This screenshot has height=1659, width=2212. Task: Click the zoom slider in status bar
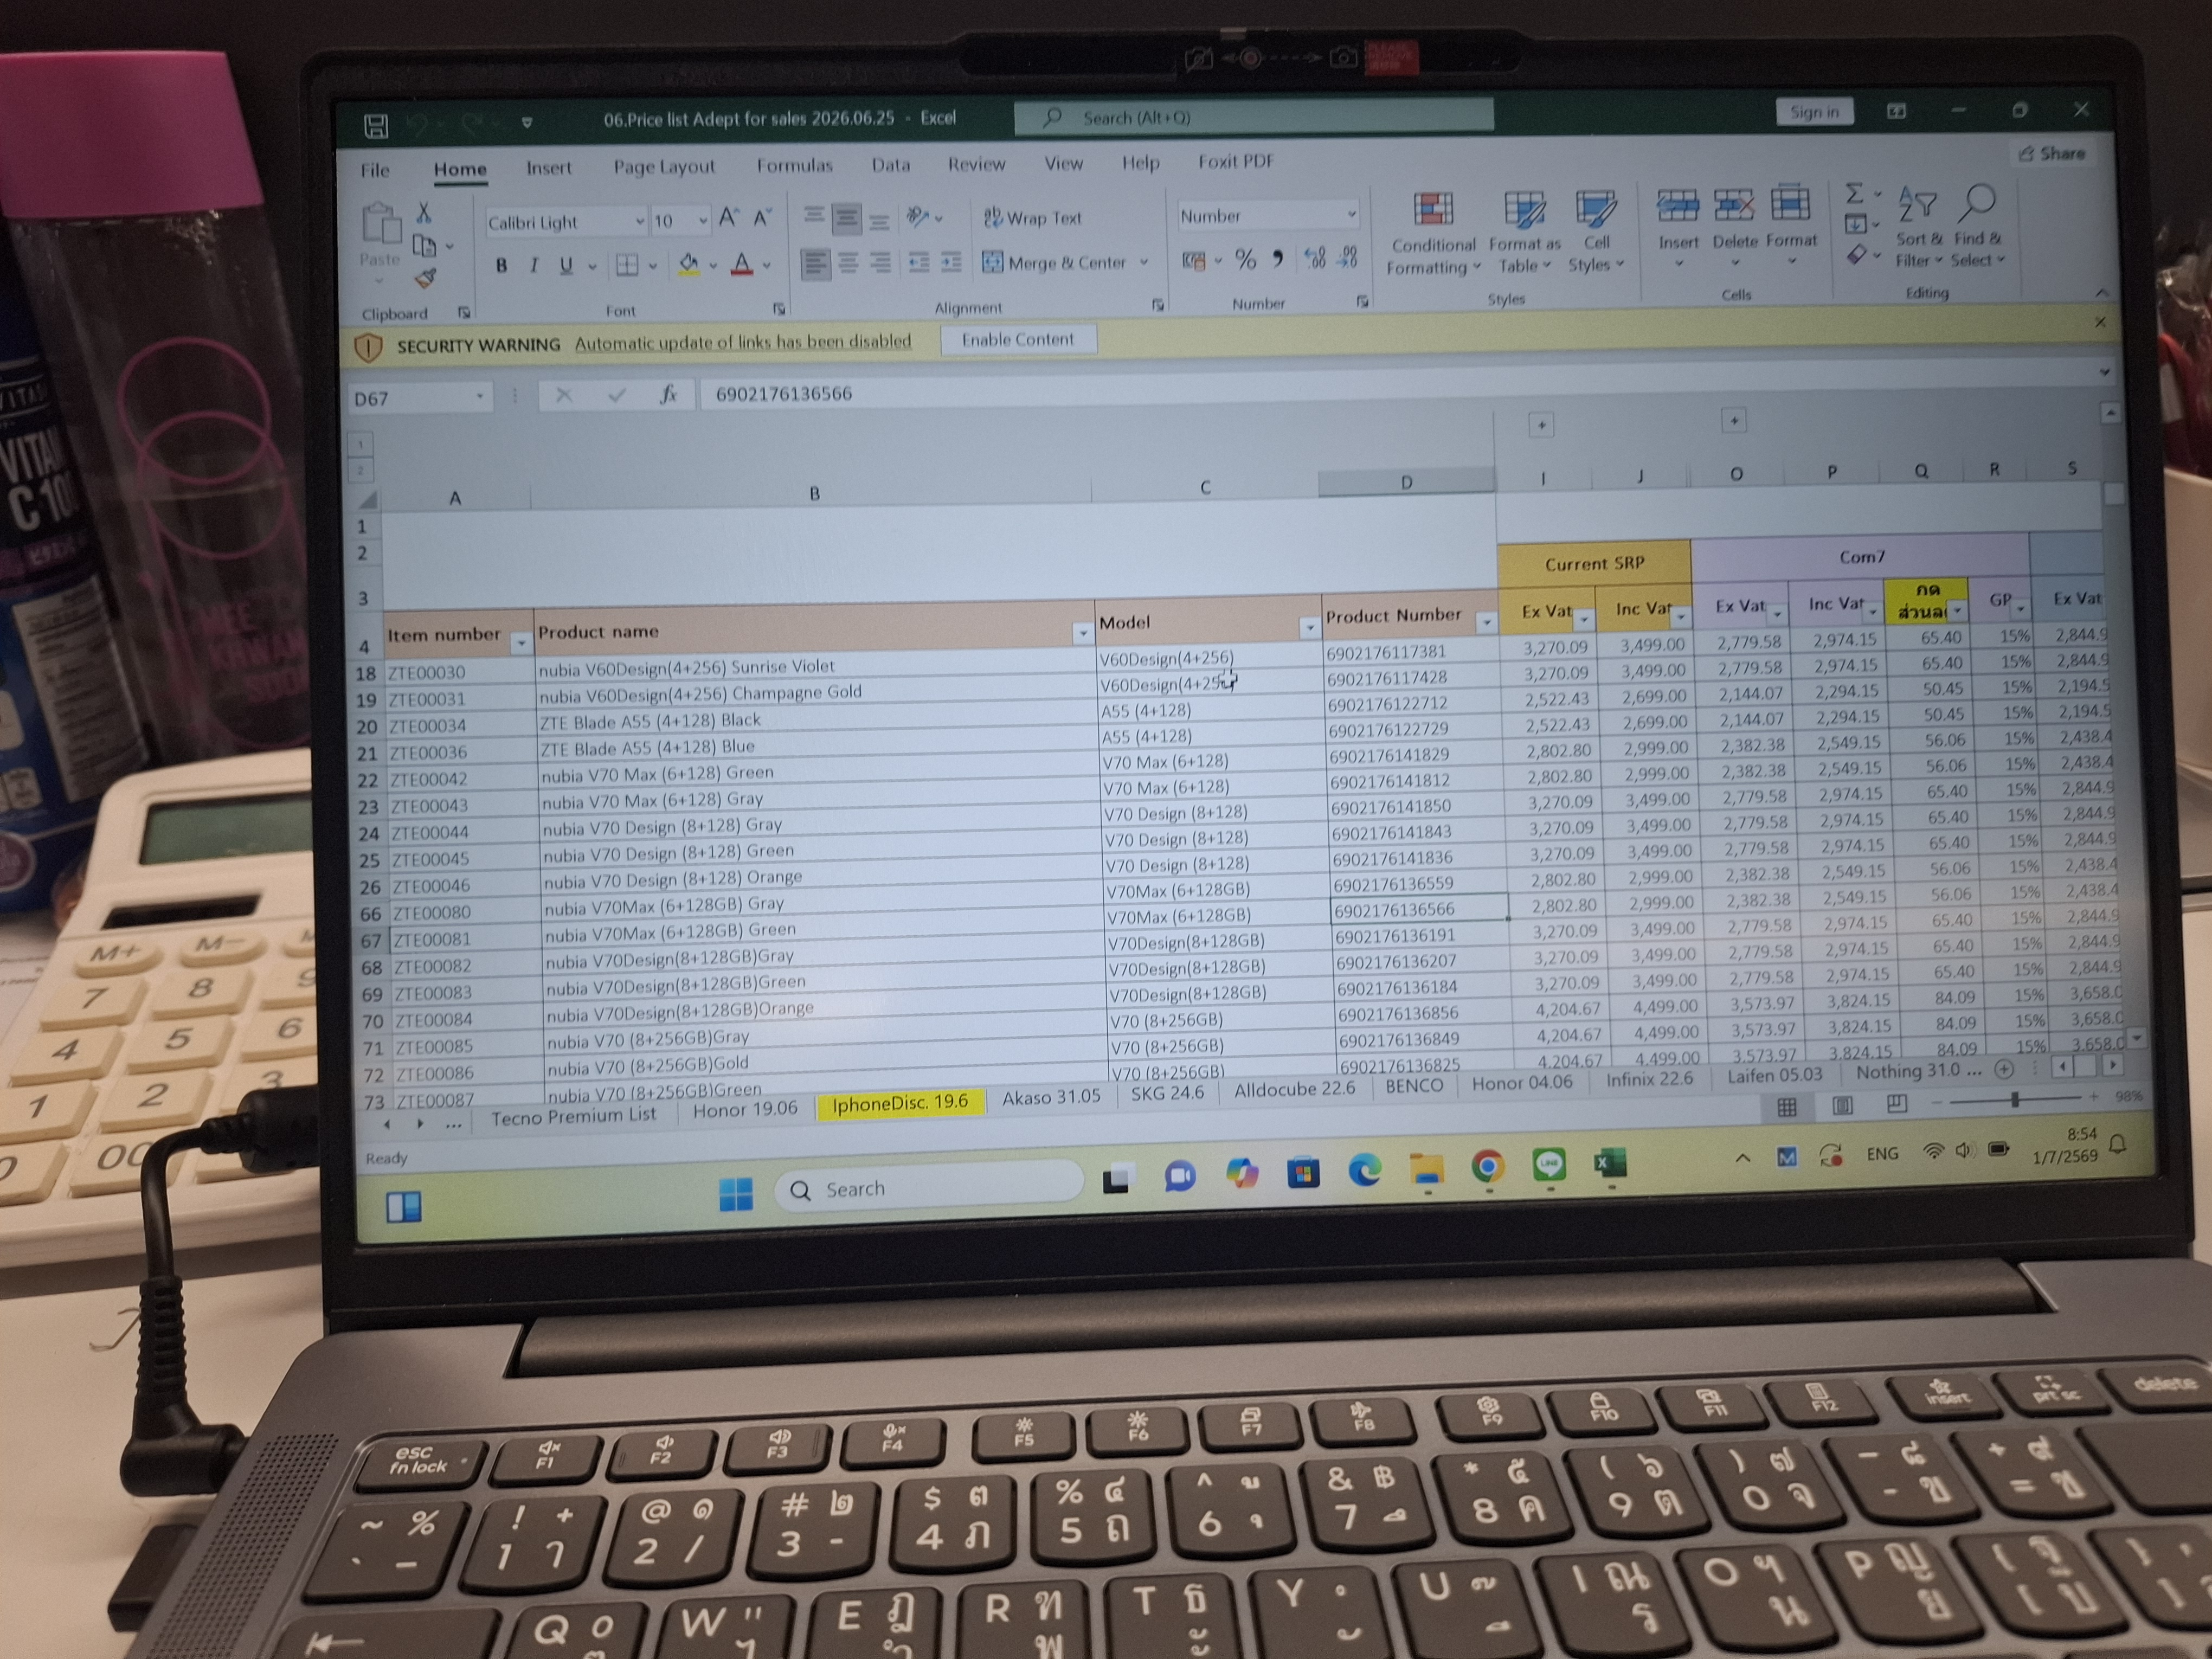[x=2015, y=1099]
